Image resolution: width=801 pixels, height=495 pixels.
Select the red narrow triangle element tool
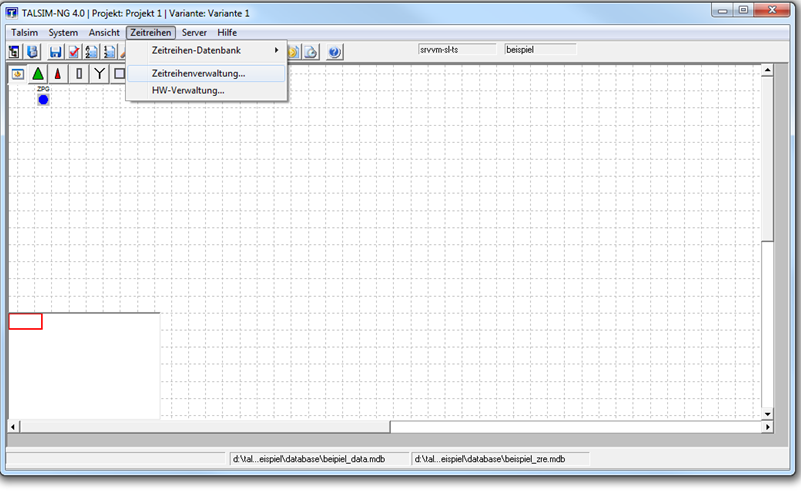58,73
